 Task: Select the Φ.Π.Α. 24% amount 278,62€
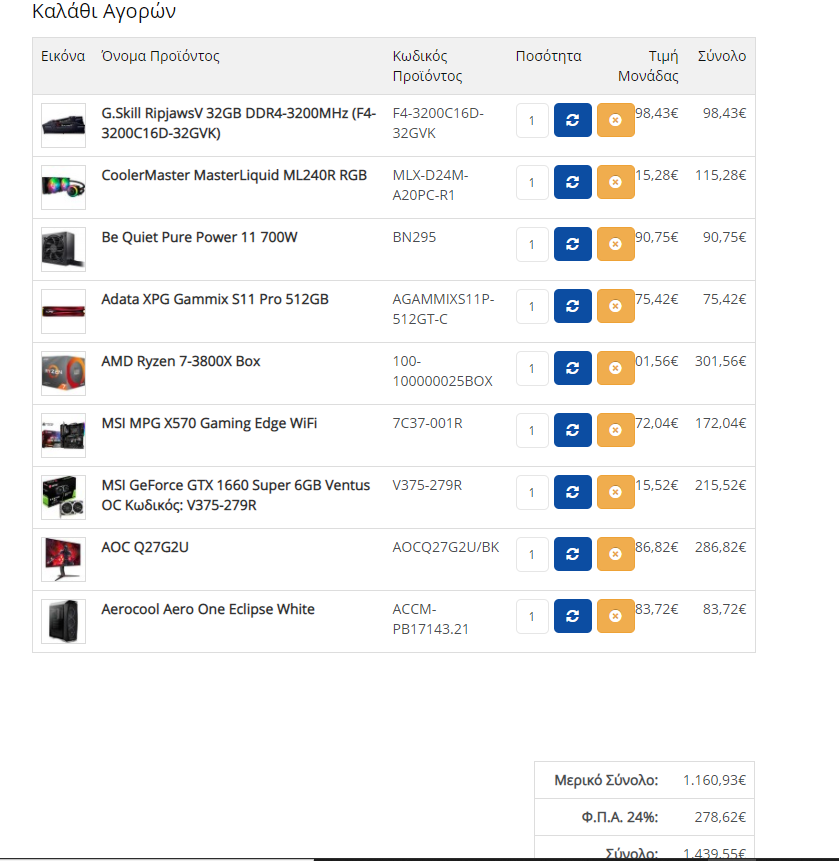[x=720, y=818]
